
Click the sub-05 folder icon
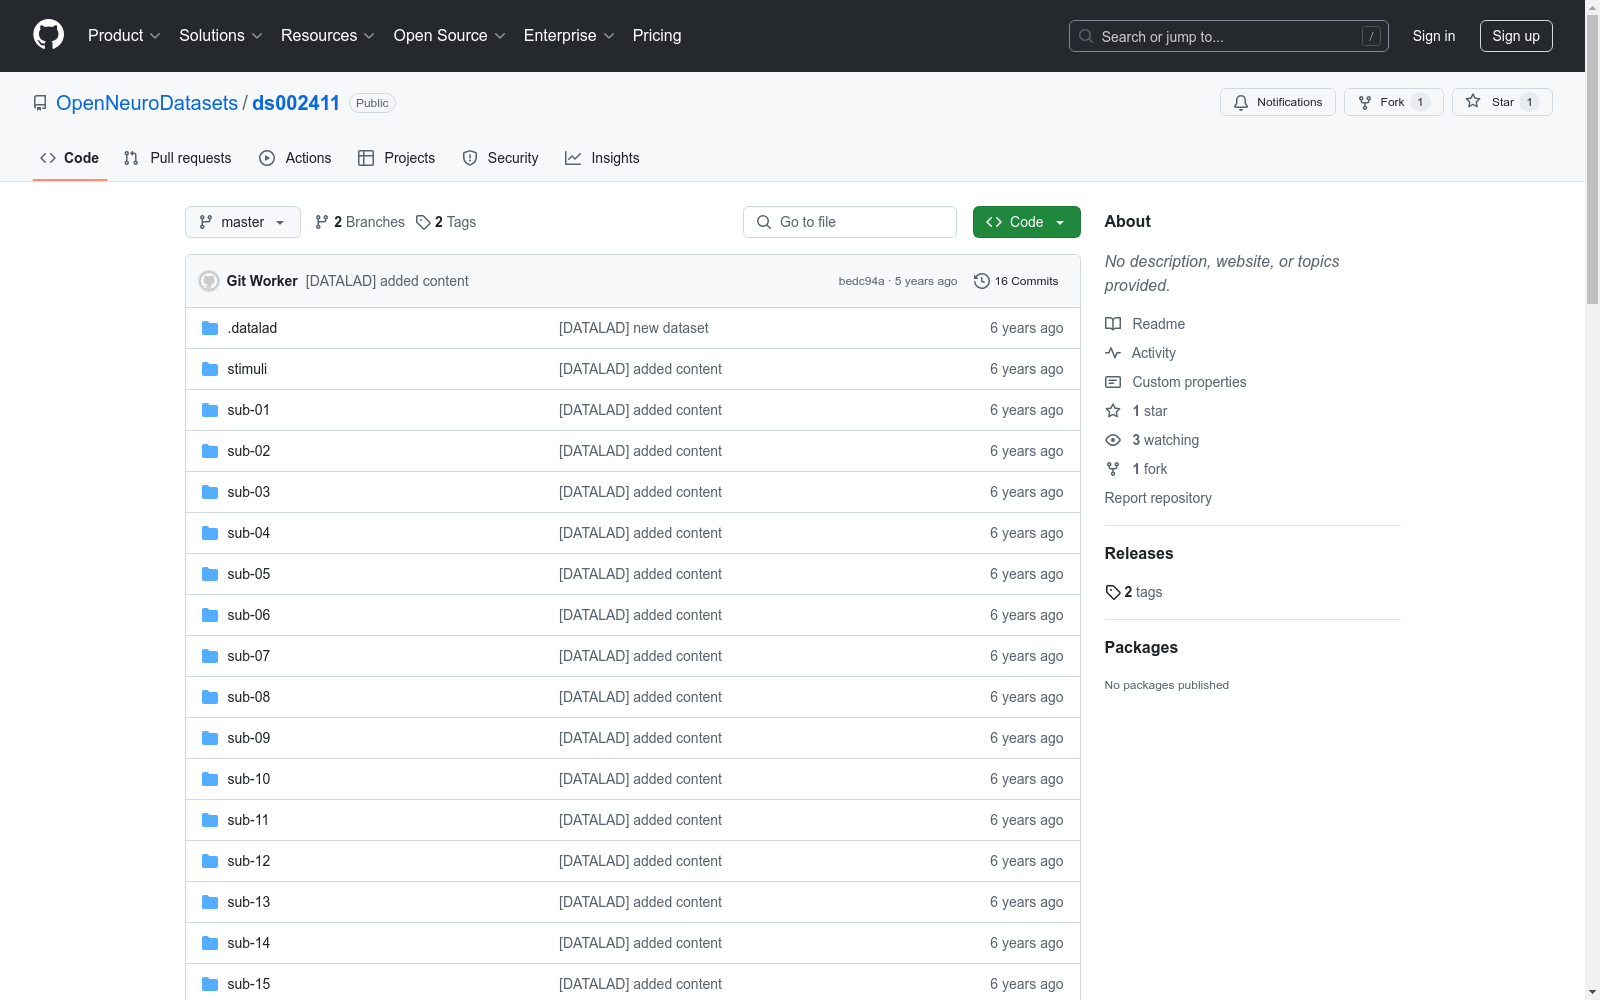pos(210,574)
